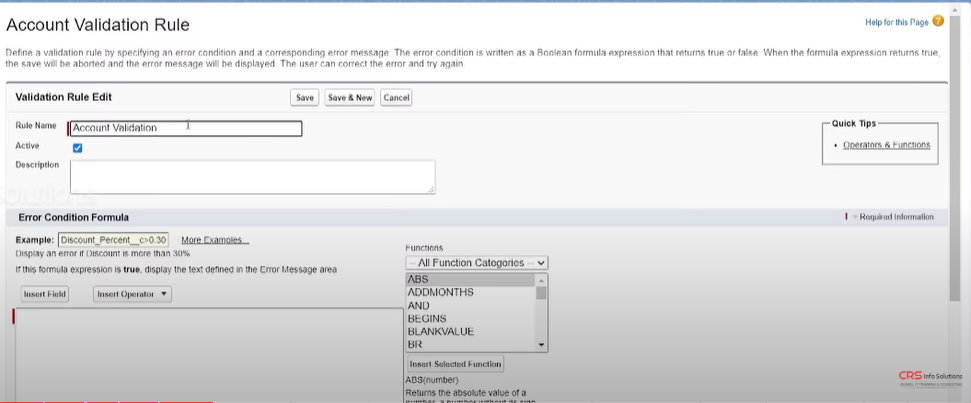Open the More Examples link

pyautogui.click(x=215, y=240)
